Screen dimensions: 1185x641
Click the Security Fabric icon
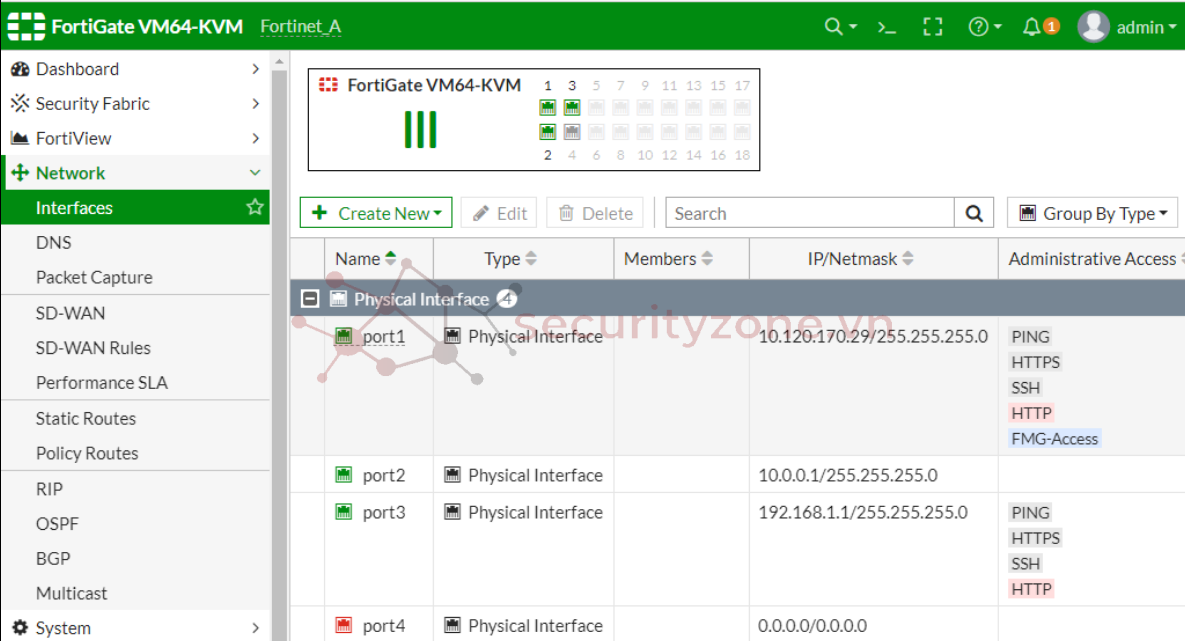pos(20,103)
